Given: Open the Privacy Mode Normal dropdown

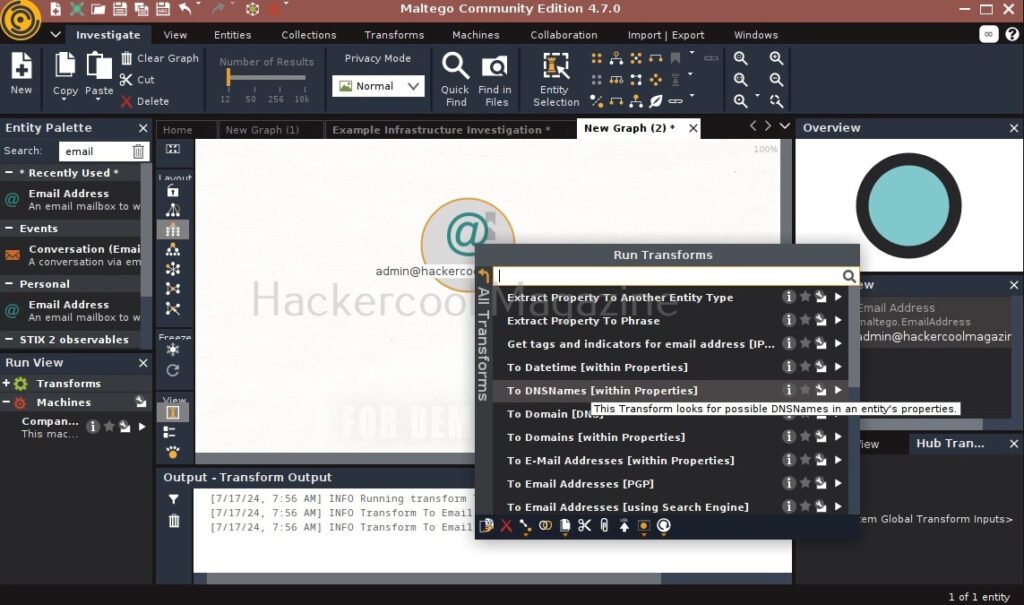Looking at the screenshot, I should (378, 86).
